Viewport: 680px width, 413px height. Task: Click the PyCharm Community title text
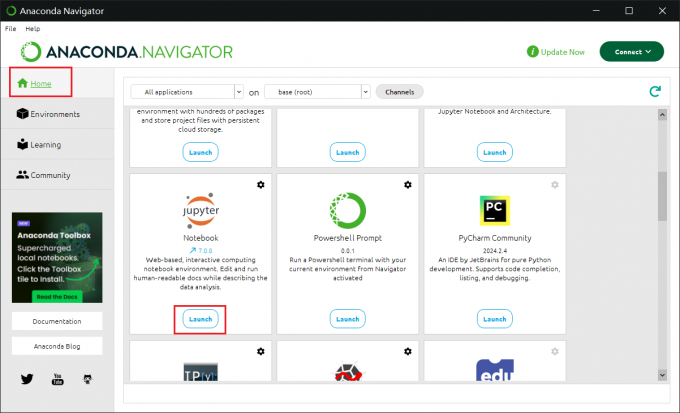495,238
